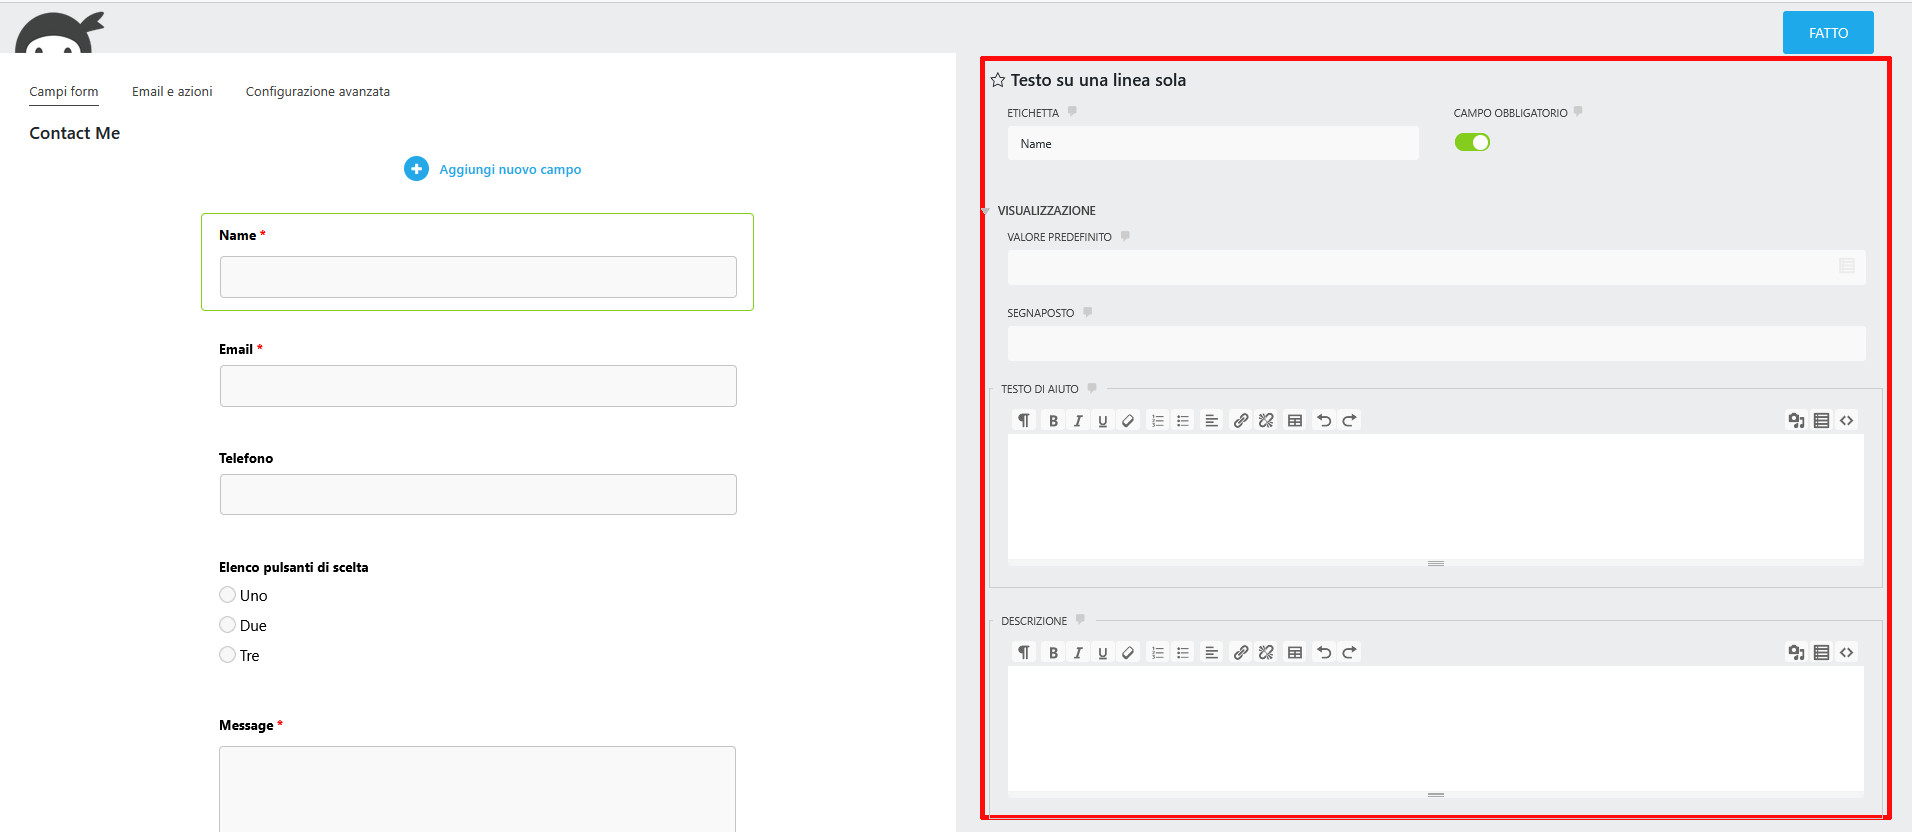Click the merge tags icon in Descrizione toolbar
The image size is (1912, 832).
1821,653
